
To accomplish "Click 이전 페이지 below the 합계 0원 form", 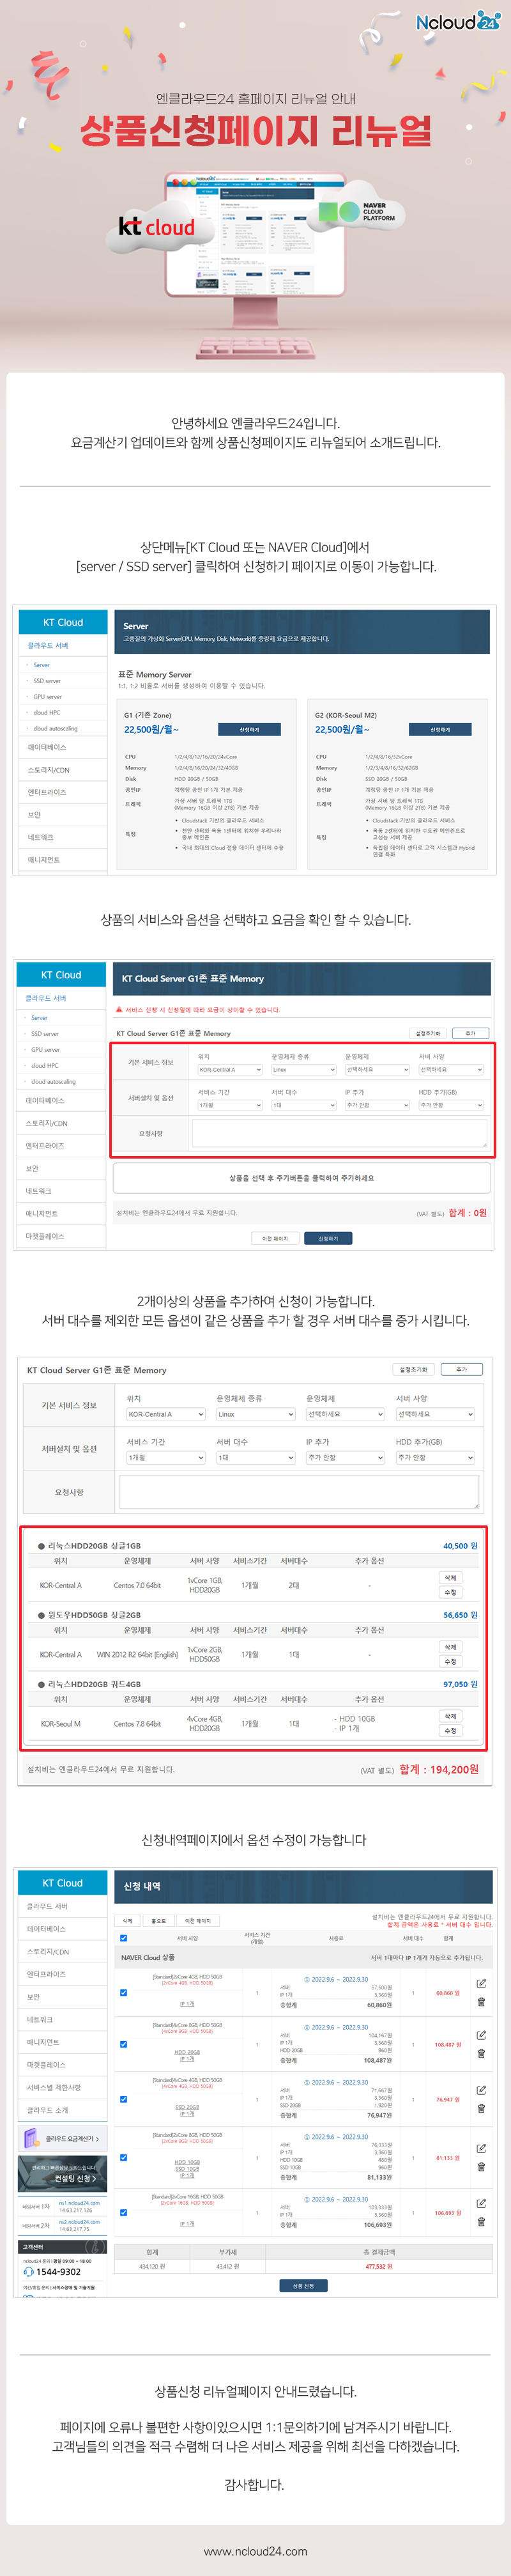I will point(275,1238).
